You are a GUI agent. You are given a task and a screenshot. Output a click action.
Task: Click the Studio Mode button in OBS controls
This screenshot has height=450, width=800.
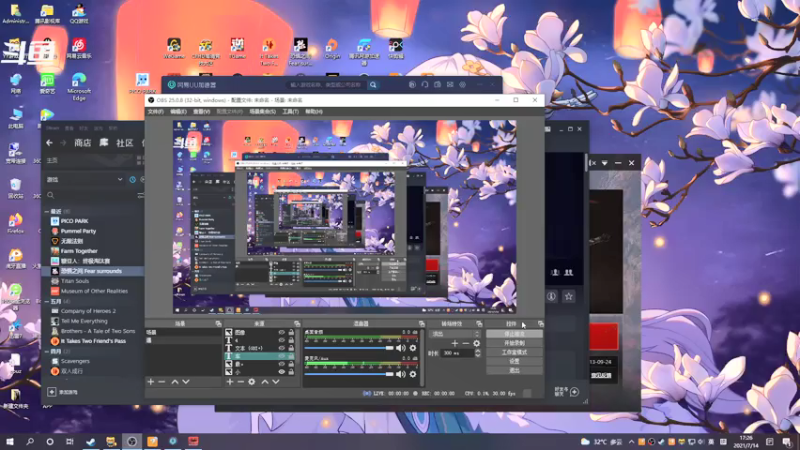tap(514, 353)
